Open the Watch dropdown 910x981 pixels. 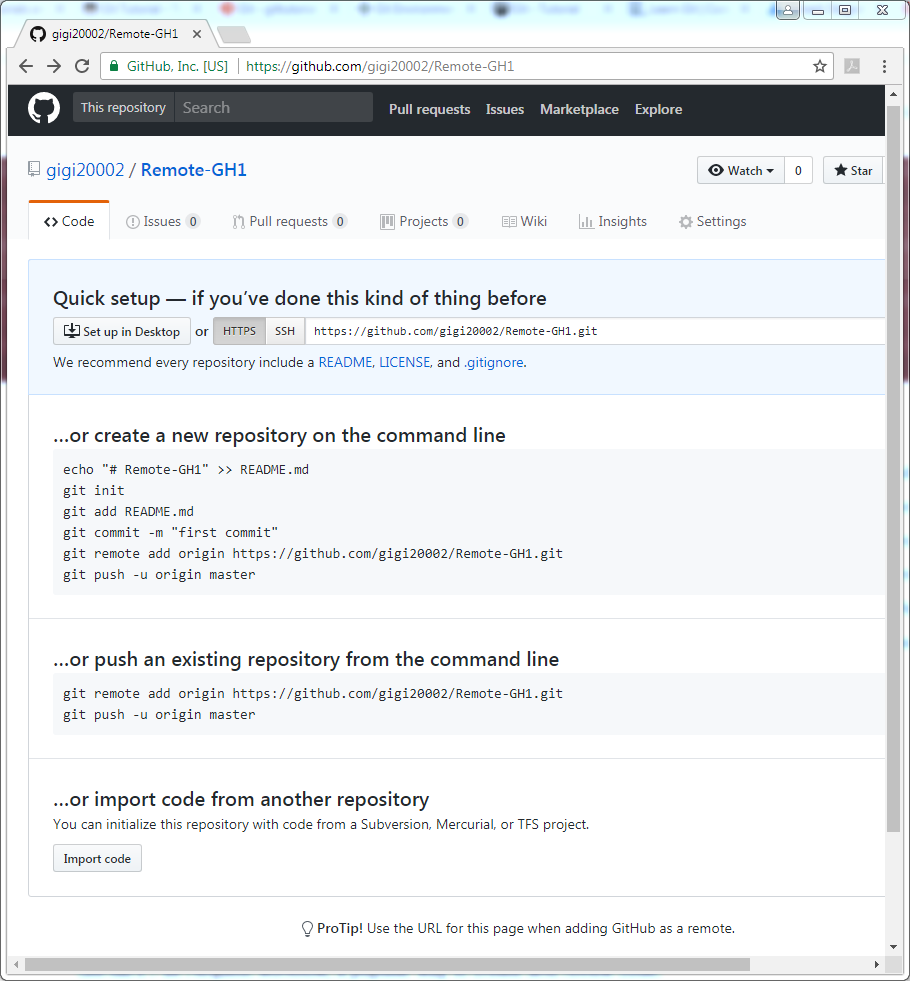click(x=741, y=170)
